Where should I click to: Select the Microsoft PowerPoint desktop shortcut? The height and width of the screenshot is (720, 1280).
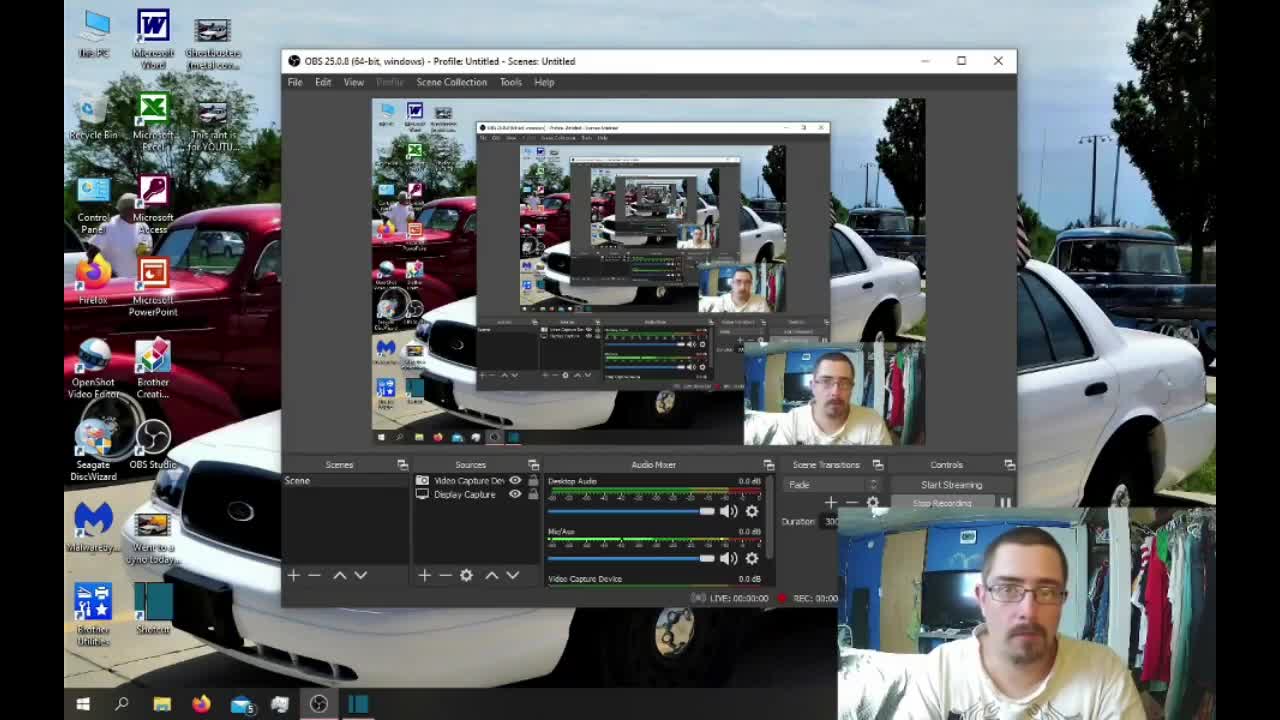(153, 288)
